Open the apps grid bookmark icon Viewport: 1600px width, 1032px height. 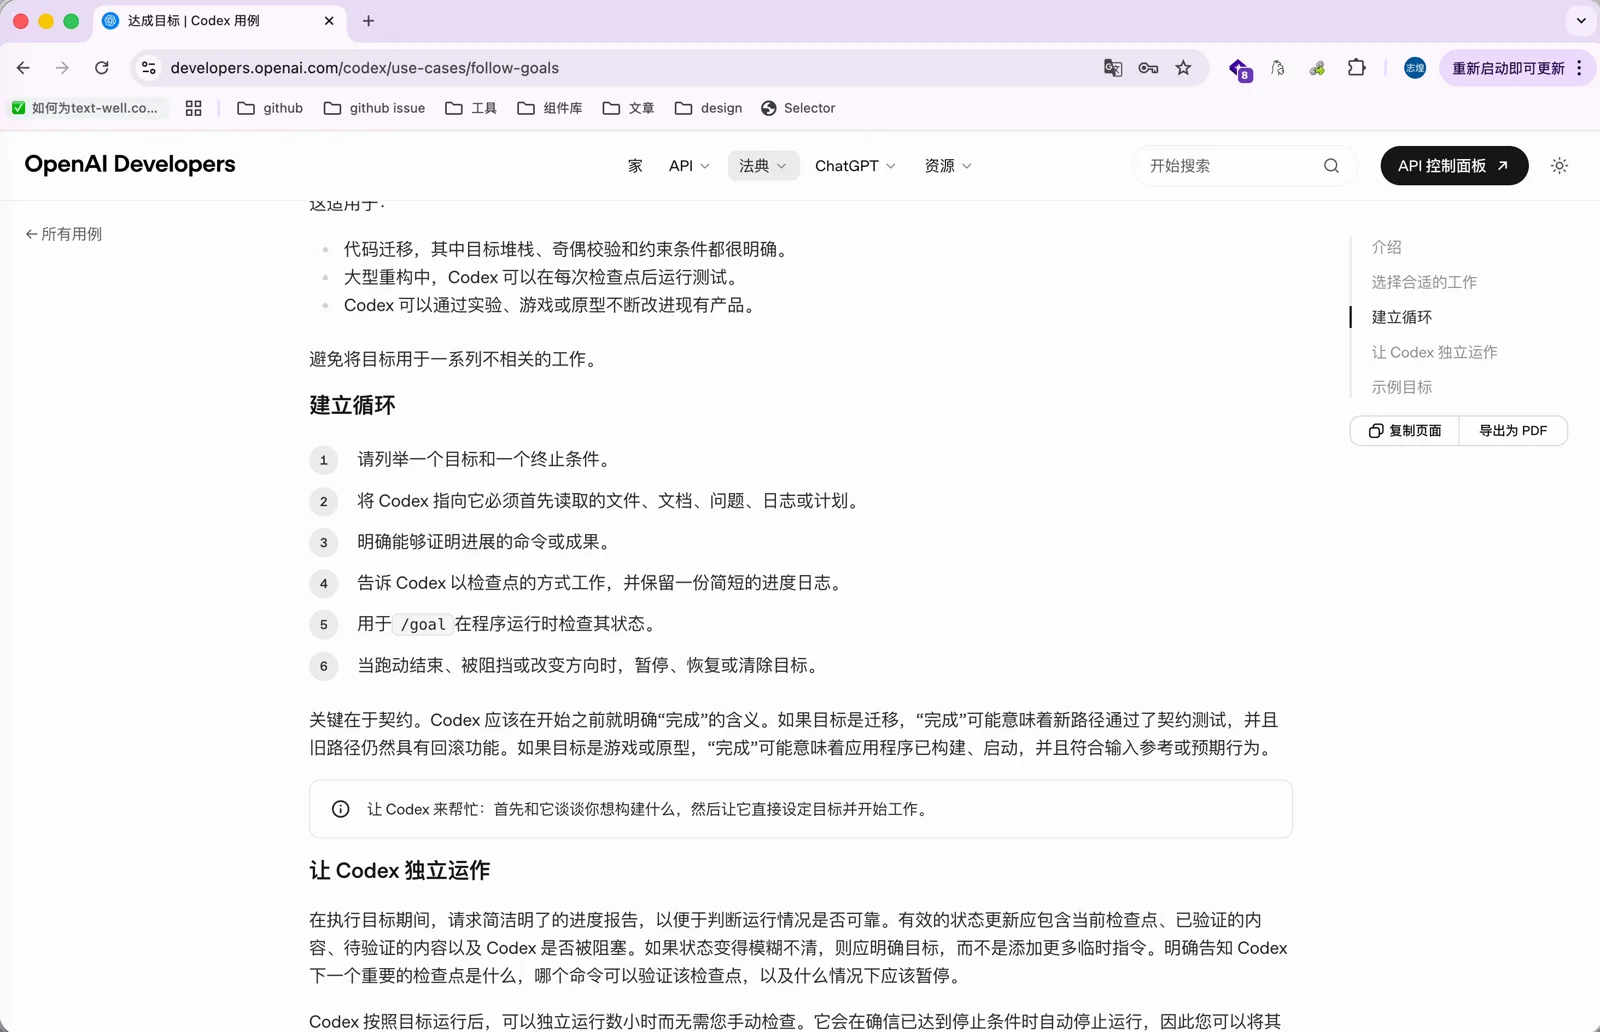click(194, 108)
